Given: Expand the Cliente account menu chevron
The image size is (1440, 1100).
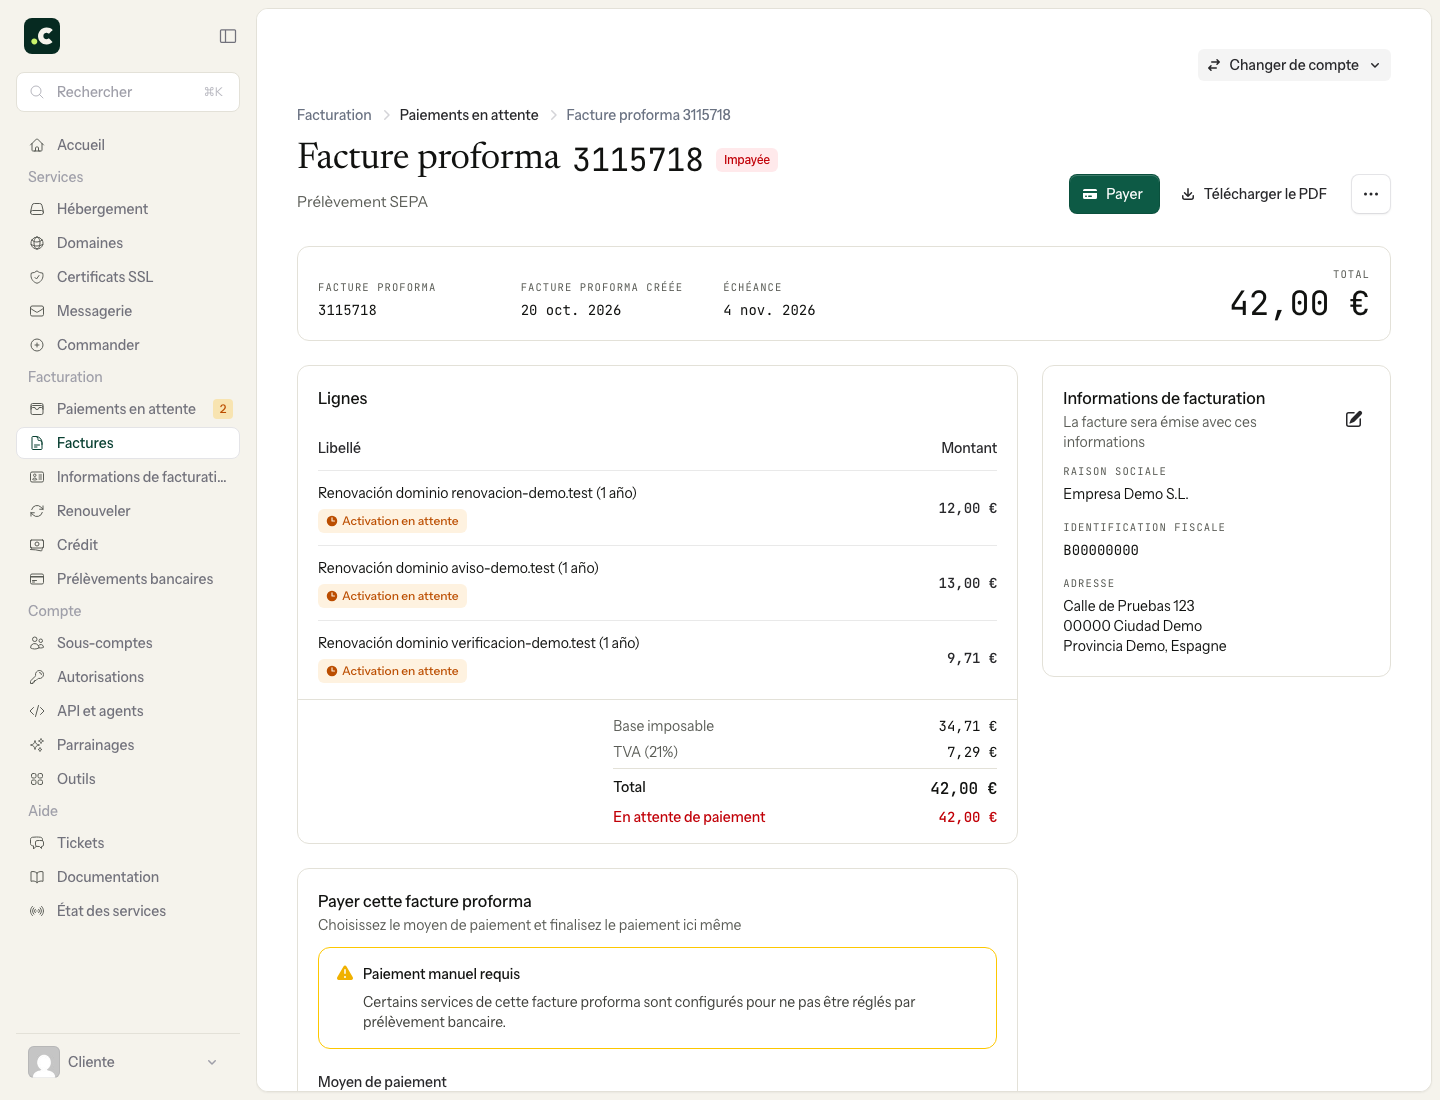Looking at the screenshot, I should [x=212, y=1062].
